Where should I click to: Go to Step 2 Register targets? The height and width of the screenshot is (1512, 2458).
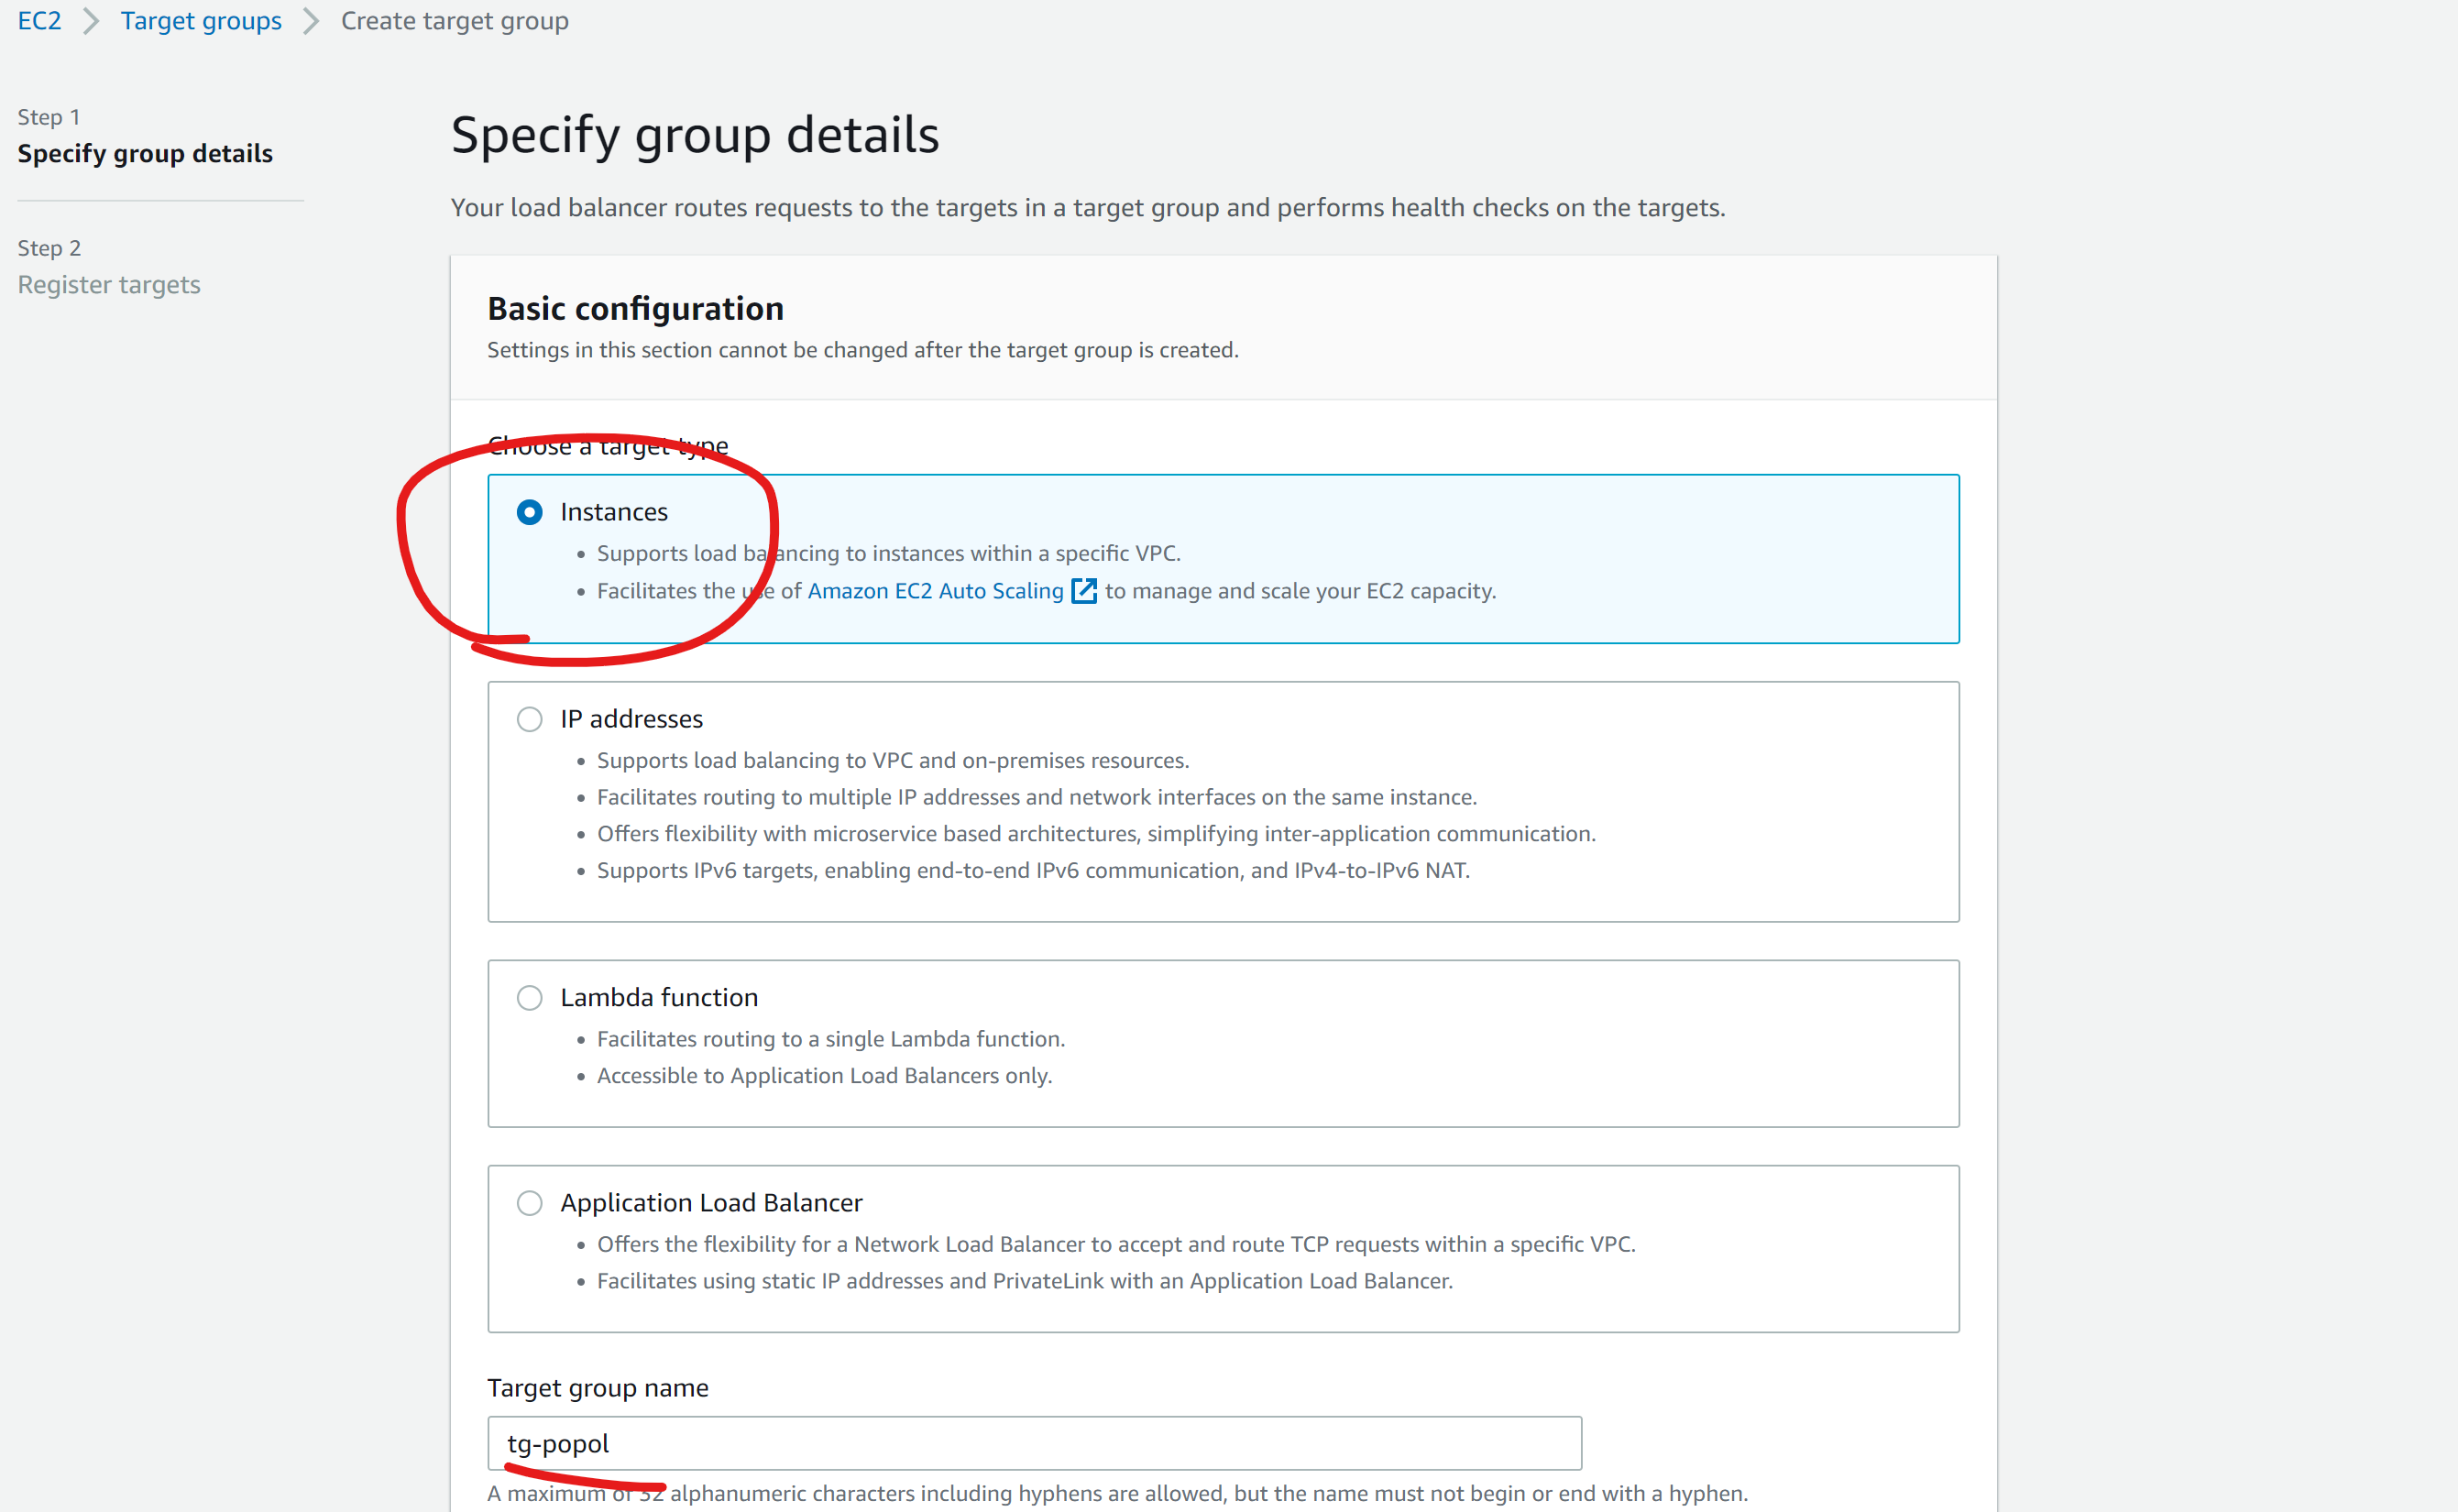coord(109,285)
